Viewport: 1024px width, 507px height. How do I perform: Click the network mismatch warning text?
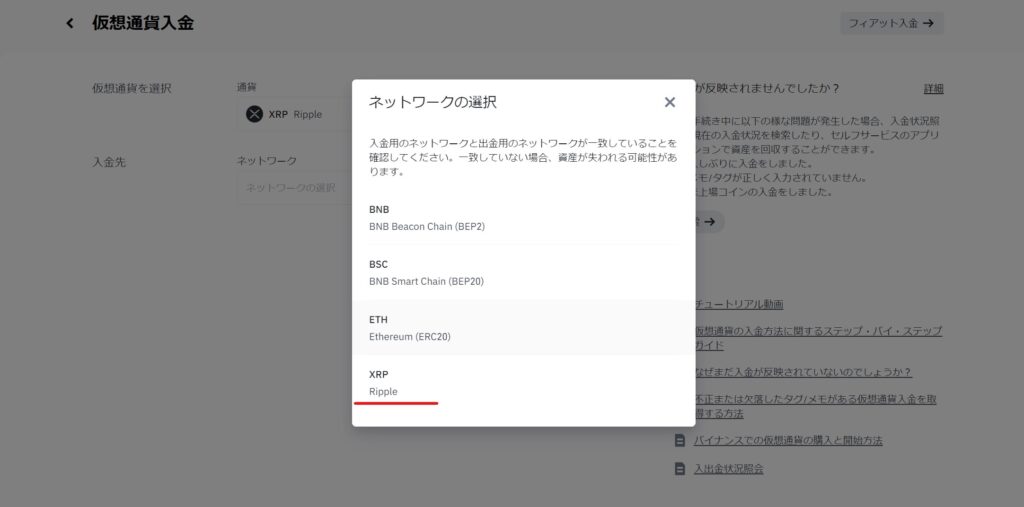coord(523,157)
